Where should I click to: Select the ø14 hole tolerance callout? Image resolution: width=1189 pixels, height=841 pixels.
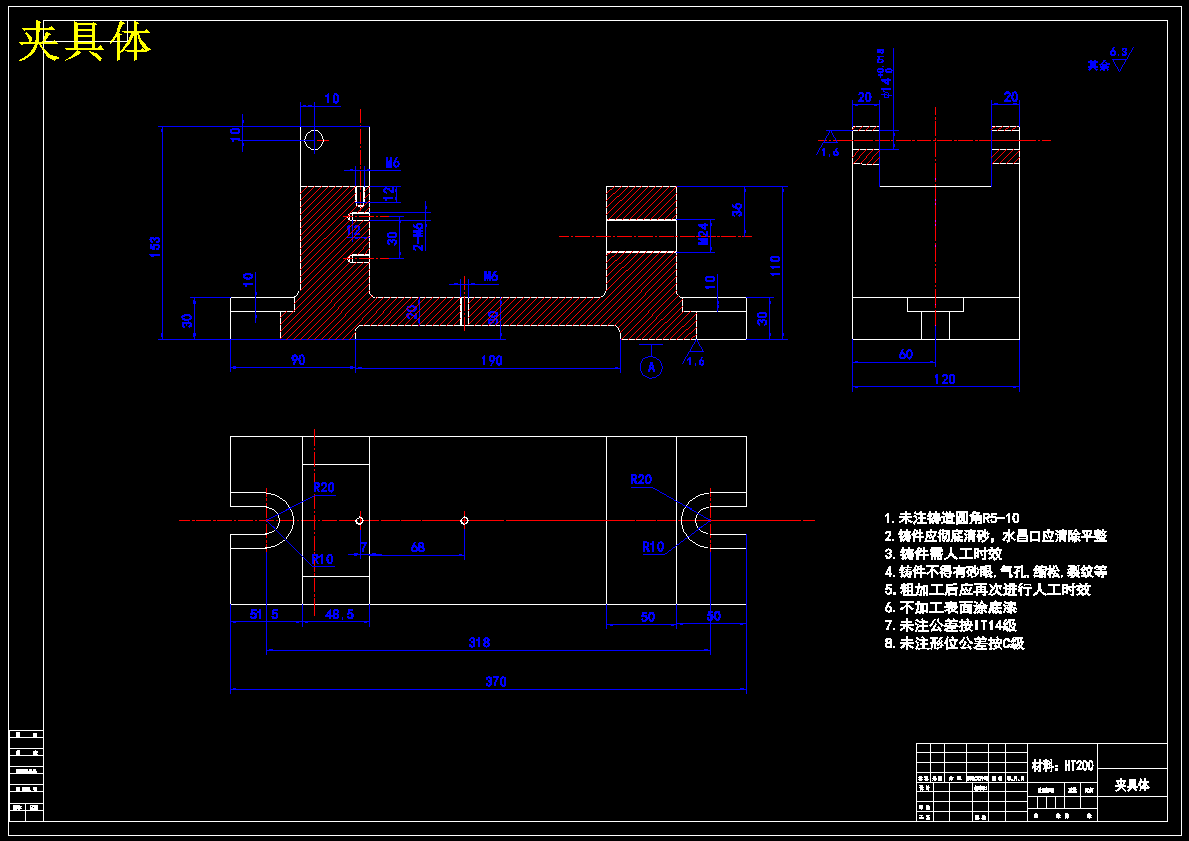pyautogui.click(x=883, y=75)
